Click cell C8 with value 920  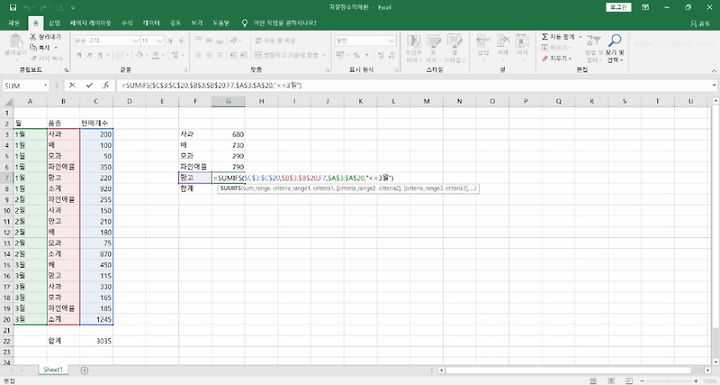click(96, 188)
